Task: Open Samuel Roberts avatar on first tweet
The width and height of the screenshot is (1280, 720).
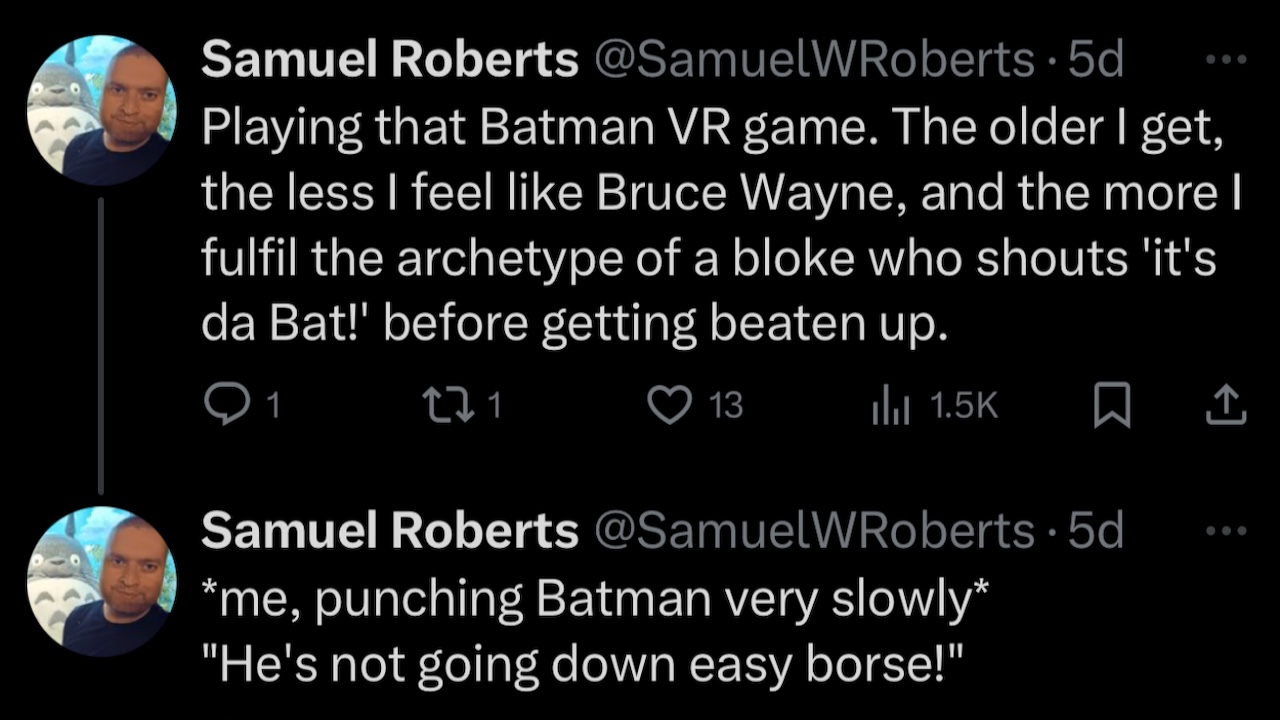Action: 102,110
